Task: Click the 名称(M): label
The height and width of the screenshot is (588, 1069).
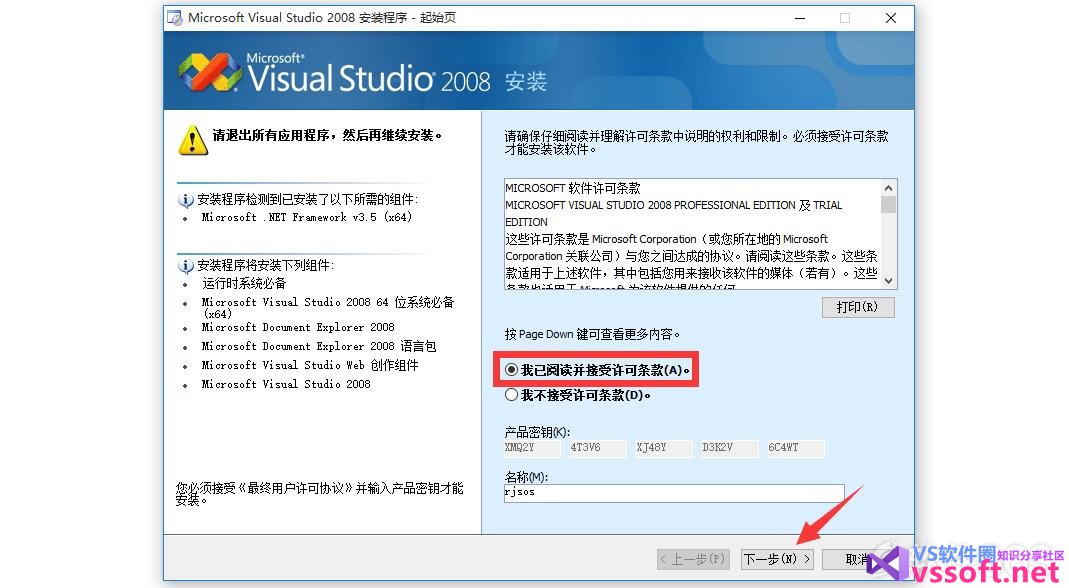Action: pyautogui.click(x=526, y=477)
